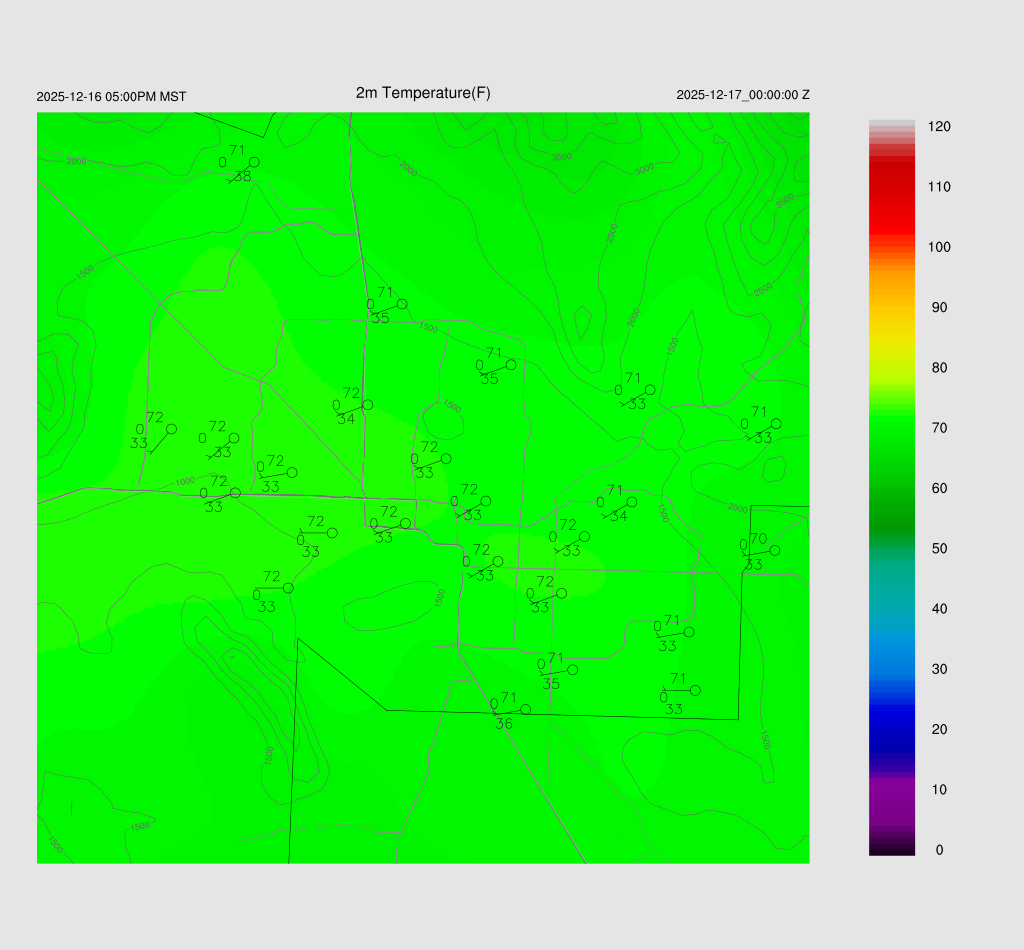Click the station circle showing 72 over 34
The image size is (1024, 950).
367,405
